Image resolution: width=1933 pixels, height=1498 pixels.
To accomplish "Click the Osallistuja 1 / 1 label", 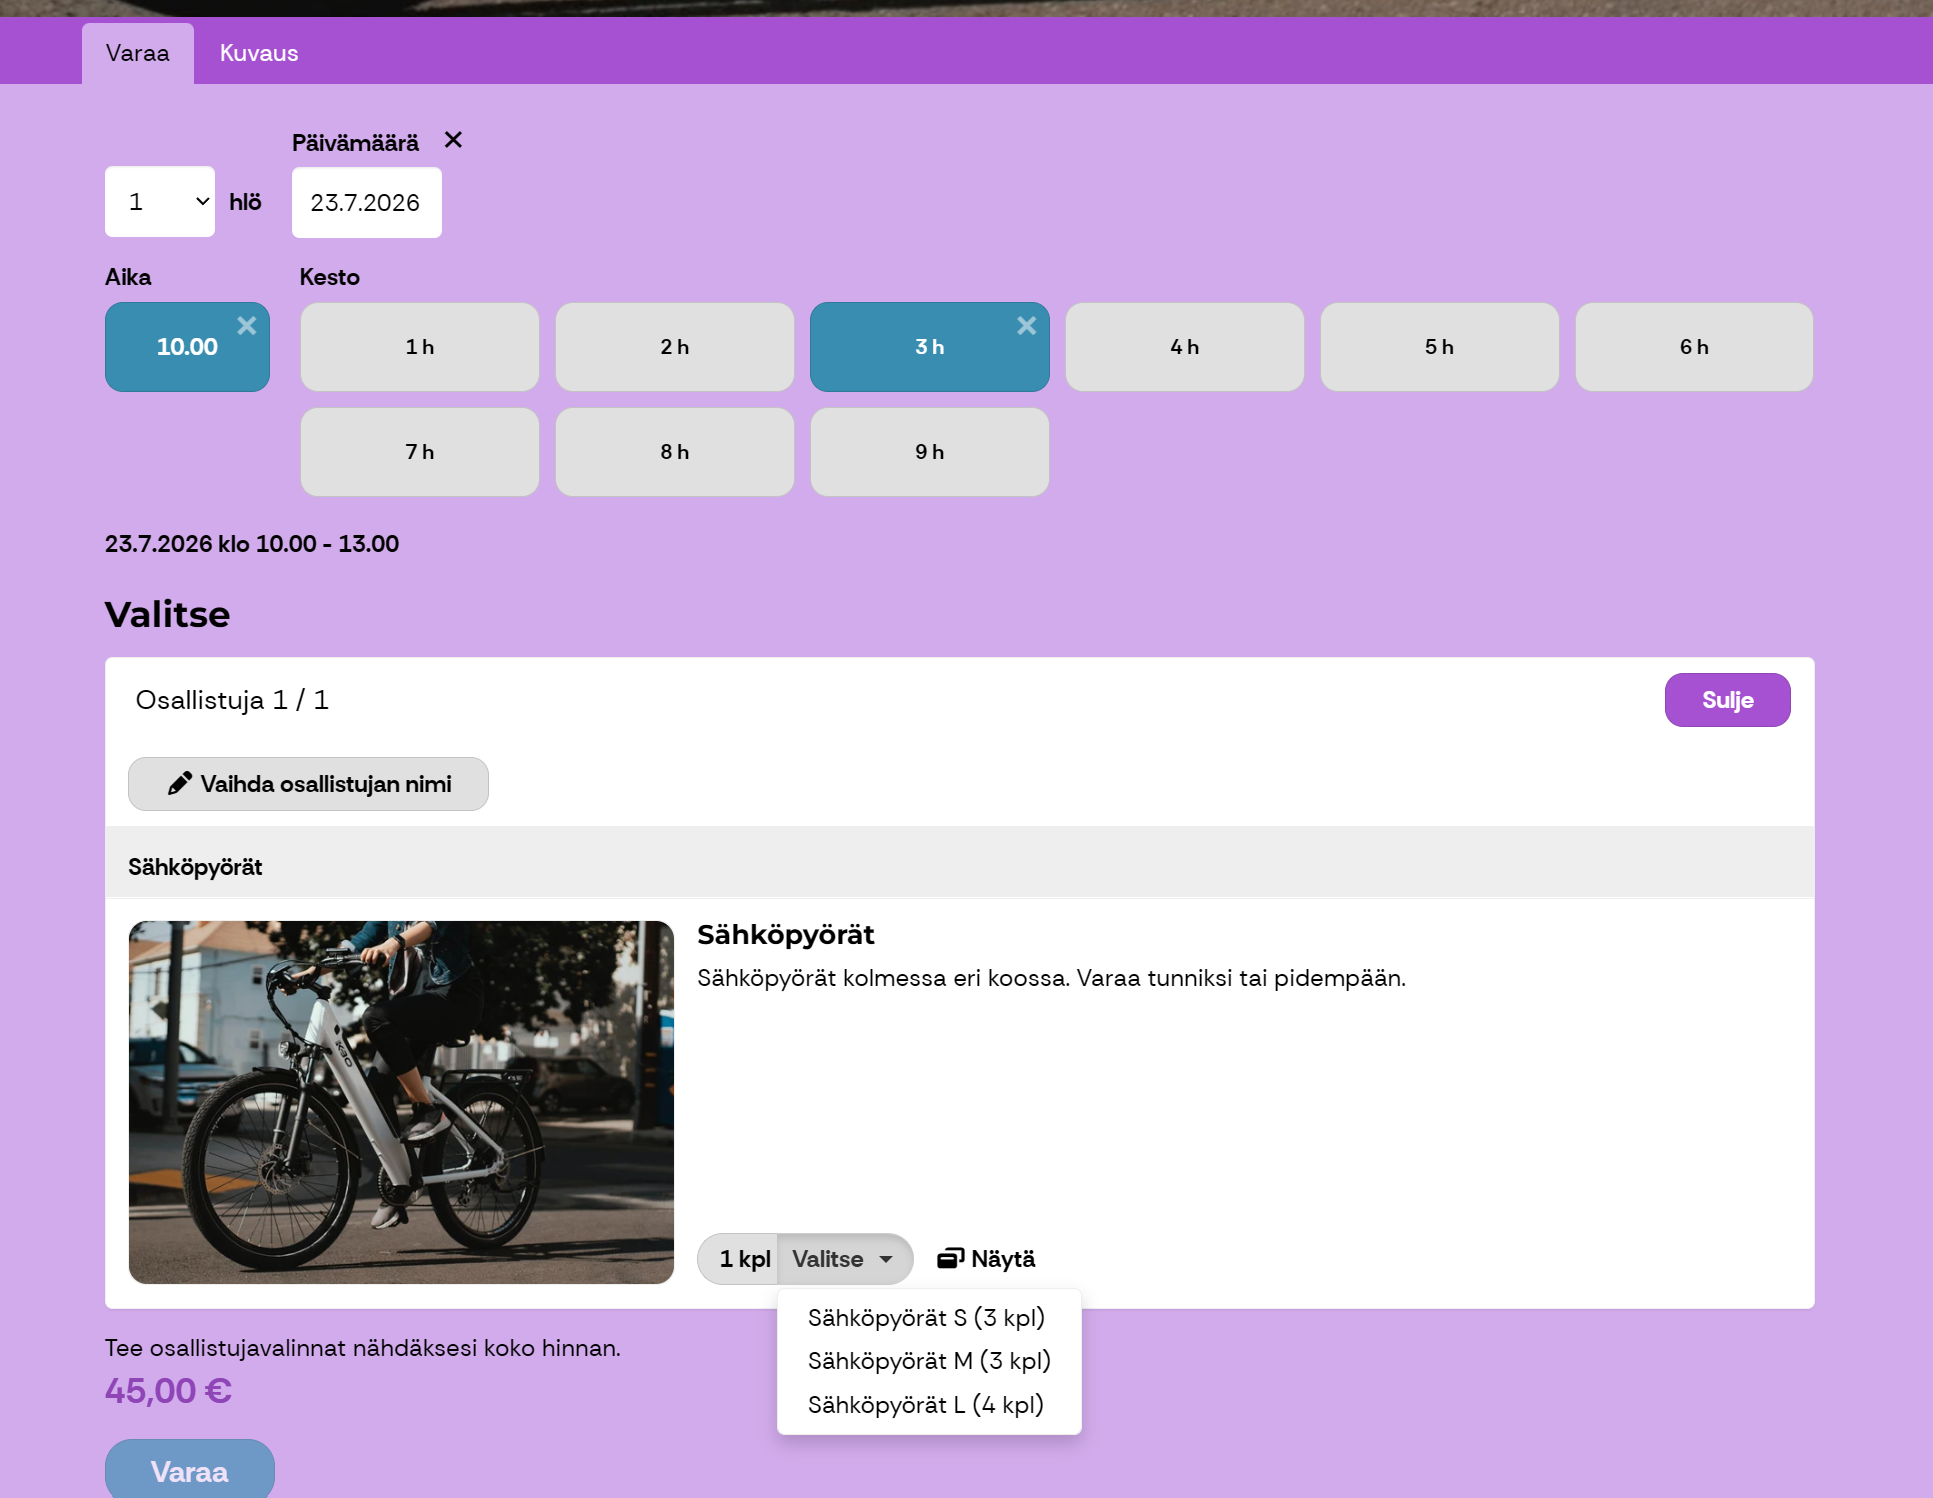I will pos(232,700).
